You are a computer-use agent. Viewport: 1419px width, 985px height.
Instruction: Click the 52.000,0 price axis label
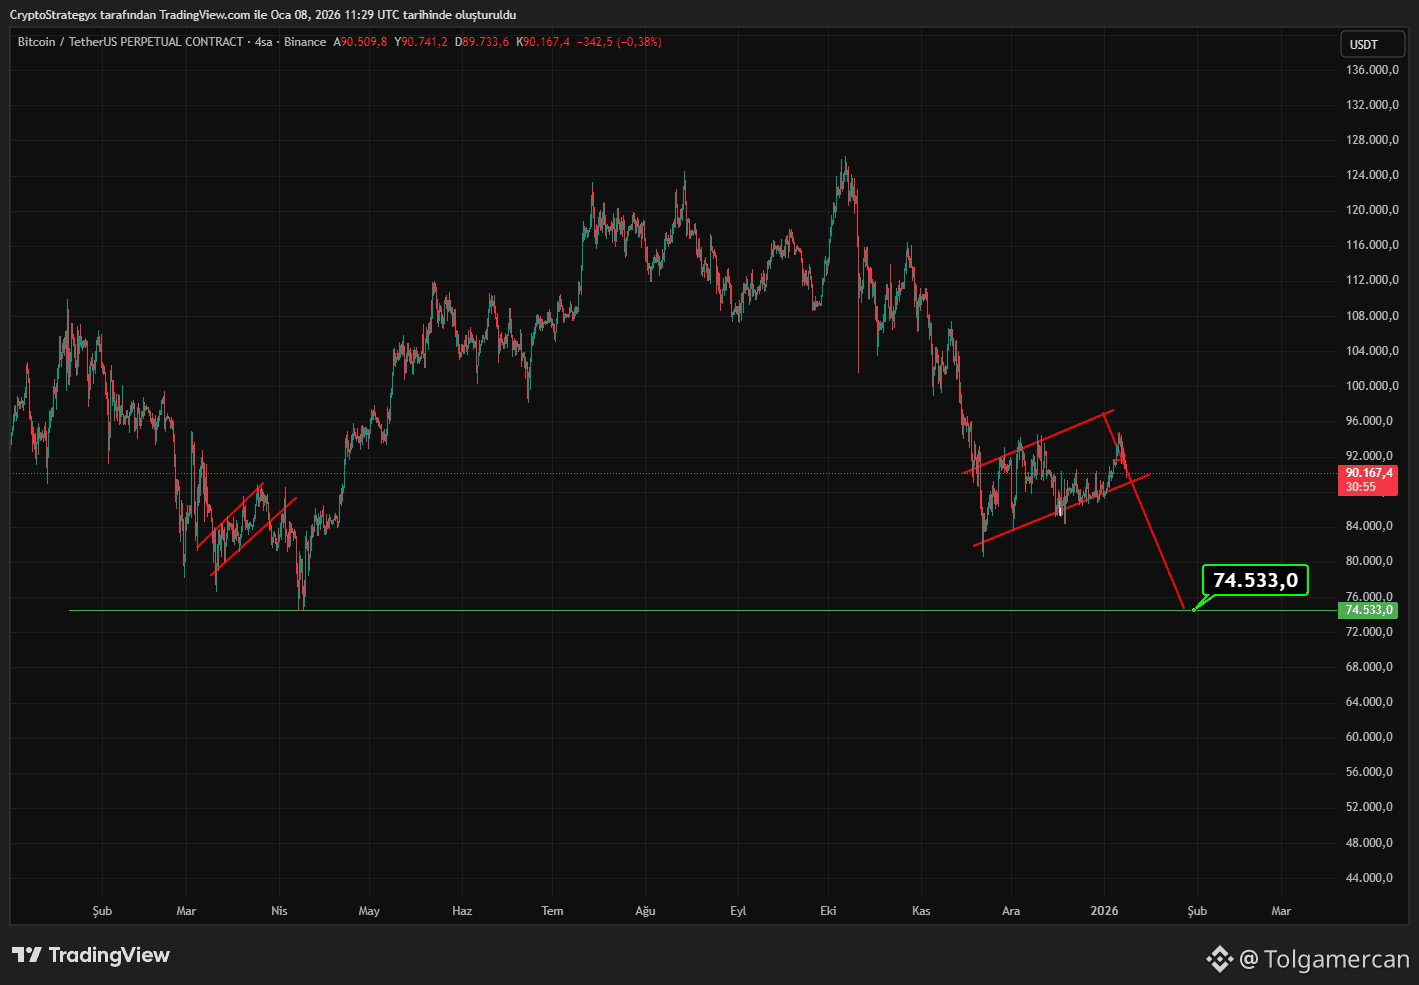[x=1370, y=807]
